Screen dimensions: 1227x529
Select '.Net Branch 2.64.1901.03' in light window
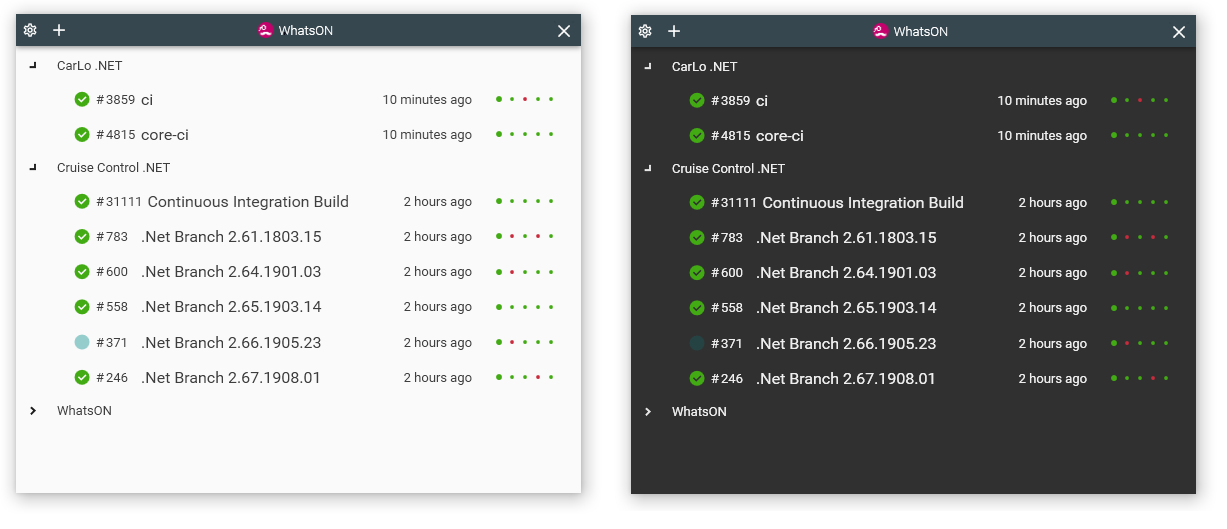click(x=231, y=271)
